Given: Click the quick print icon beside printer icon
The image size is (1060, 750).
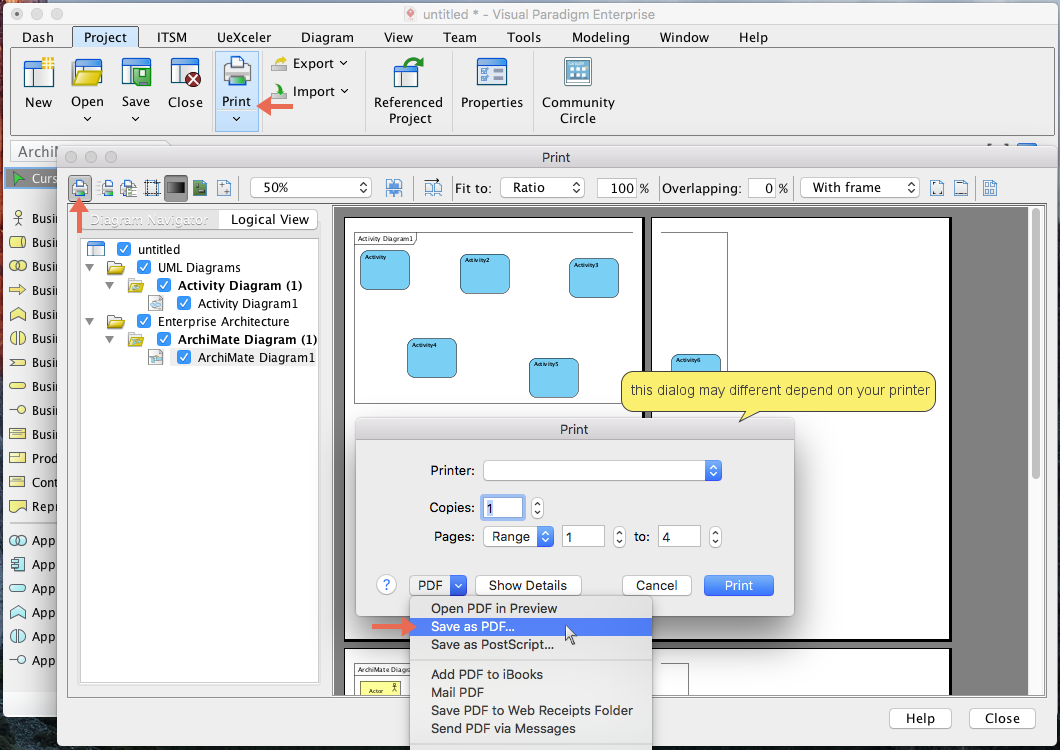Looking at the screenshot, I should (x=105, y=188).
